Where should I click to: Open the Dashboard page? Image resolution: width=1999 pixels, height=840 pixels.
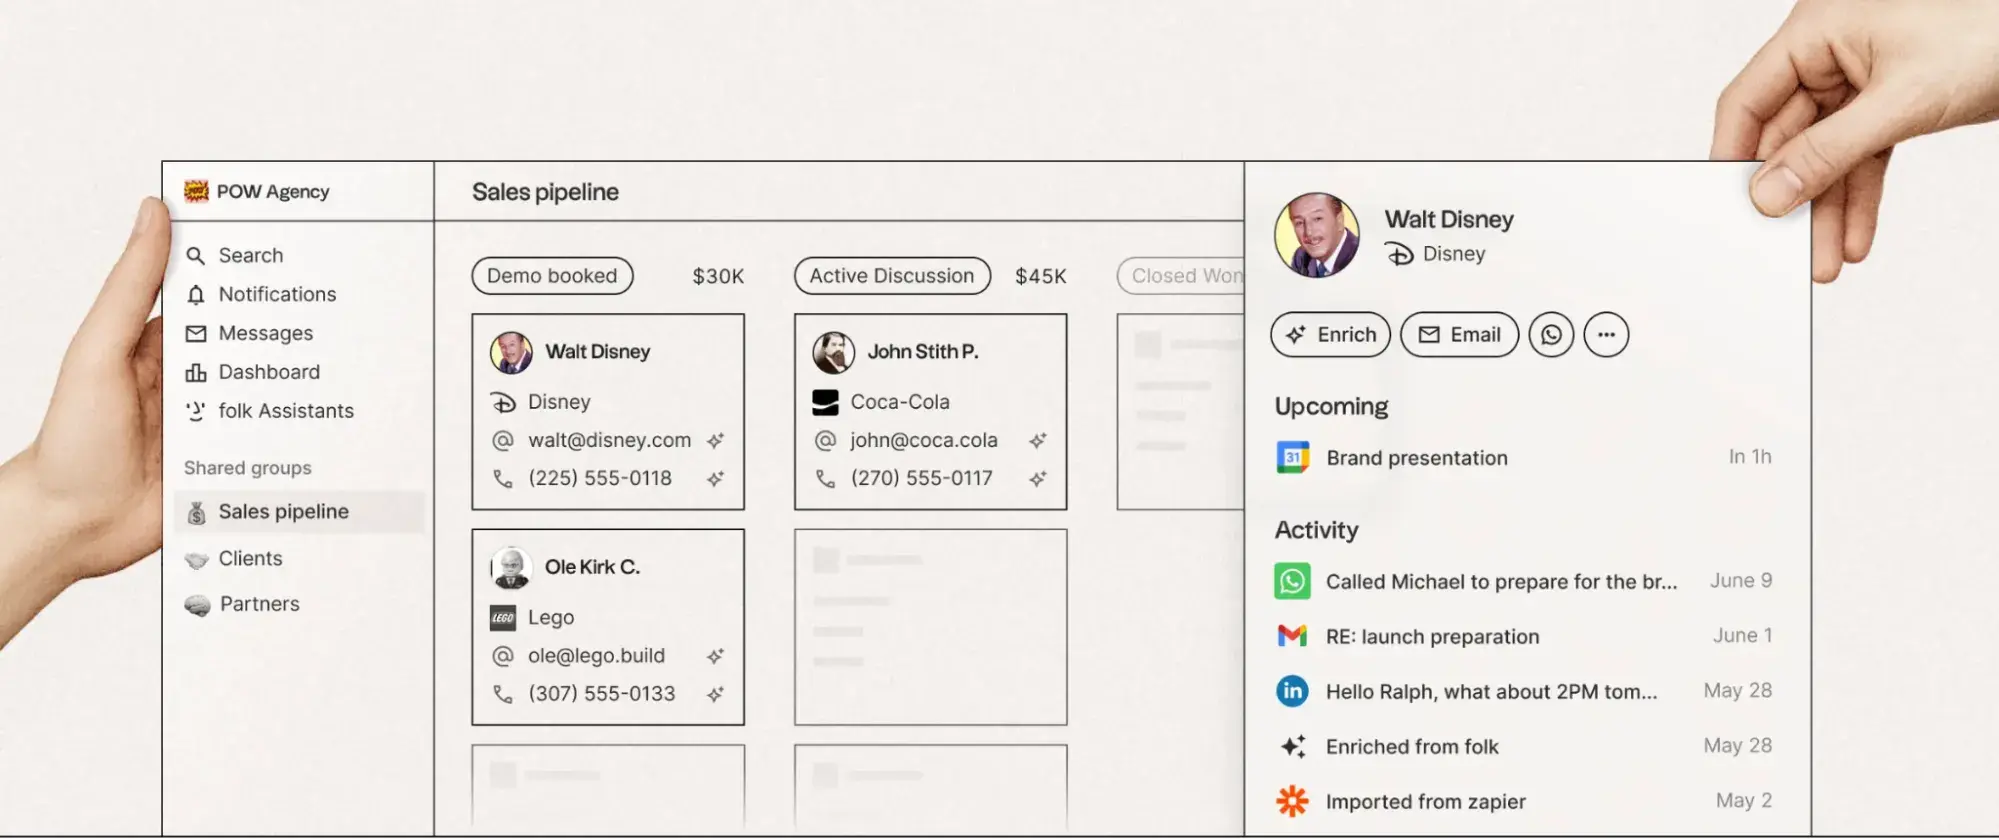point(253,372)
